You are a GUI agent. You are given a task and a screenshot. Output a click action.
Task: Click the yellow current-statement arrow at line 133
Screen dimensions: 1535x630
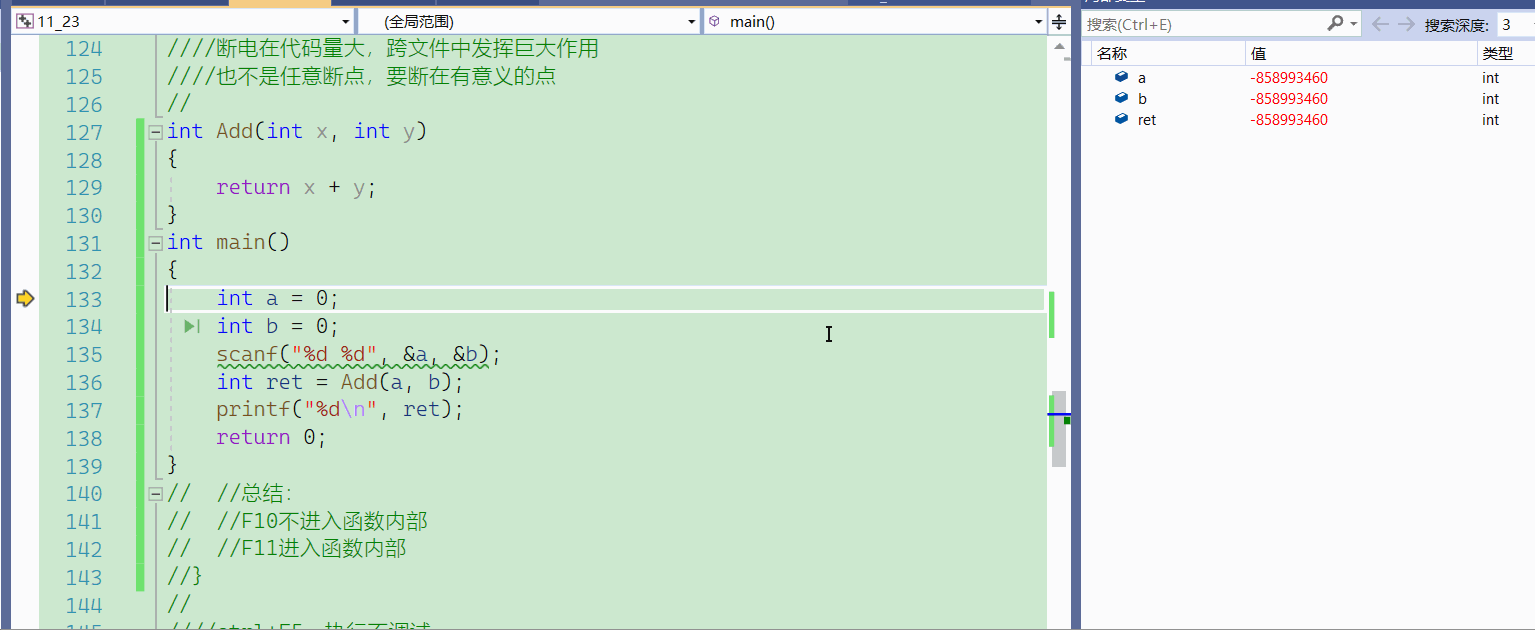click(x=25, y=298)
